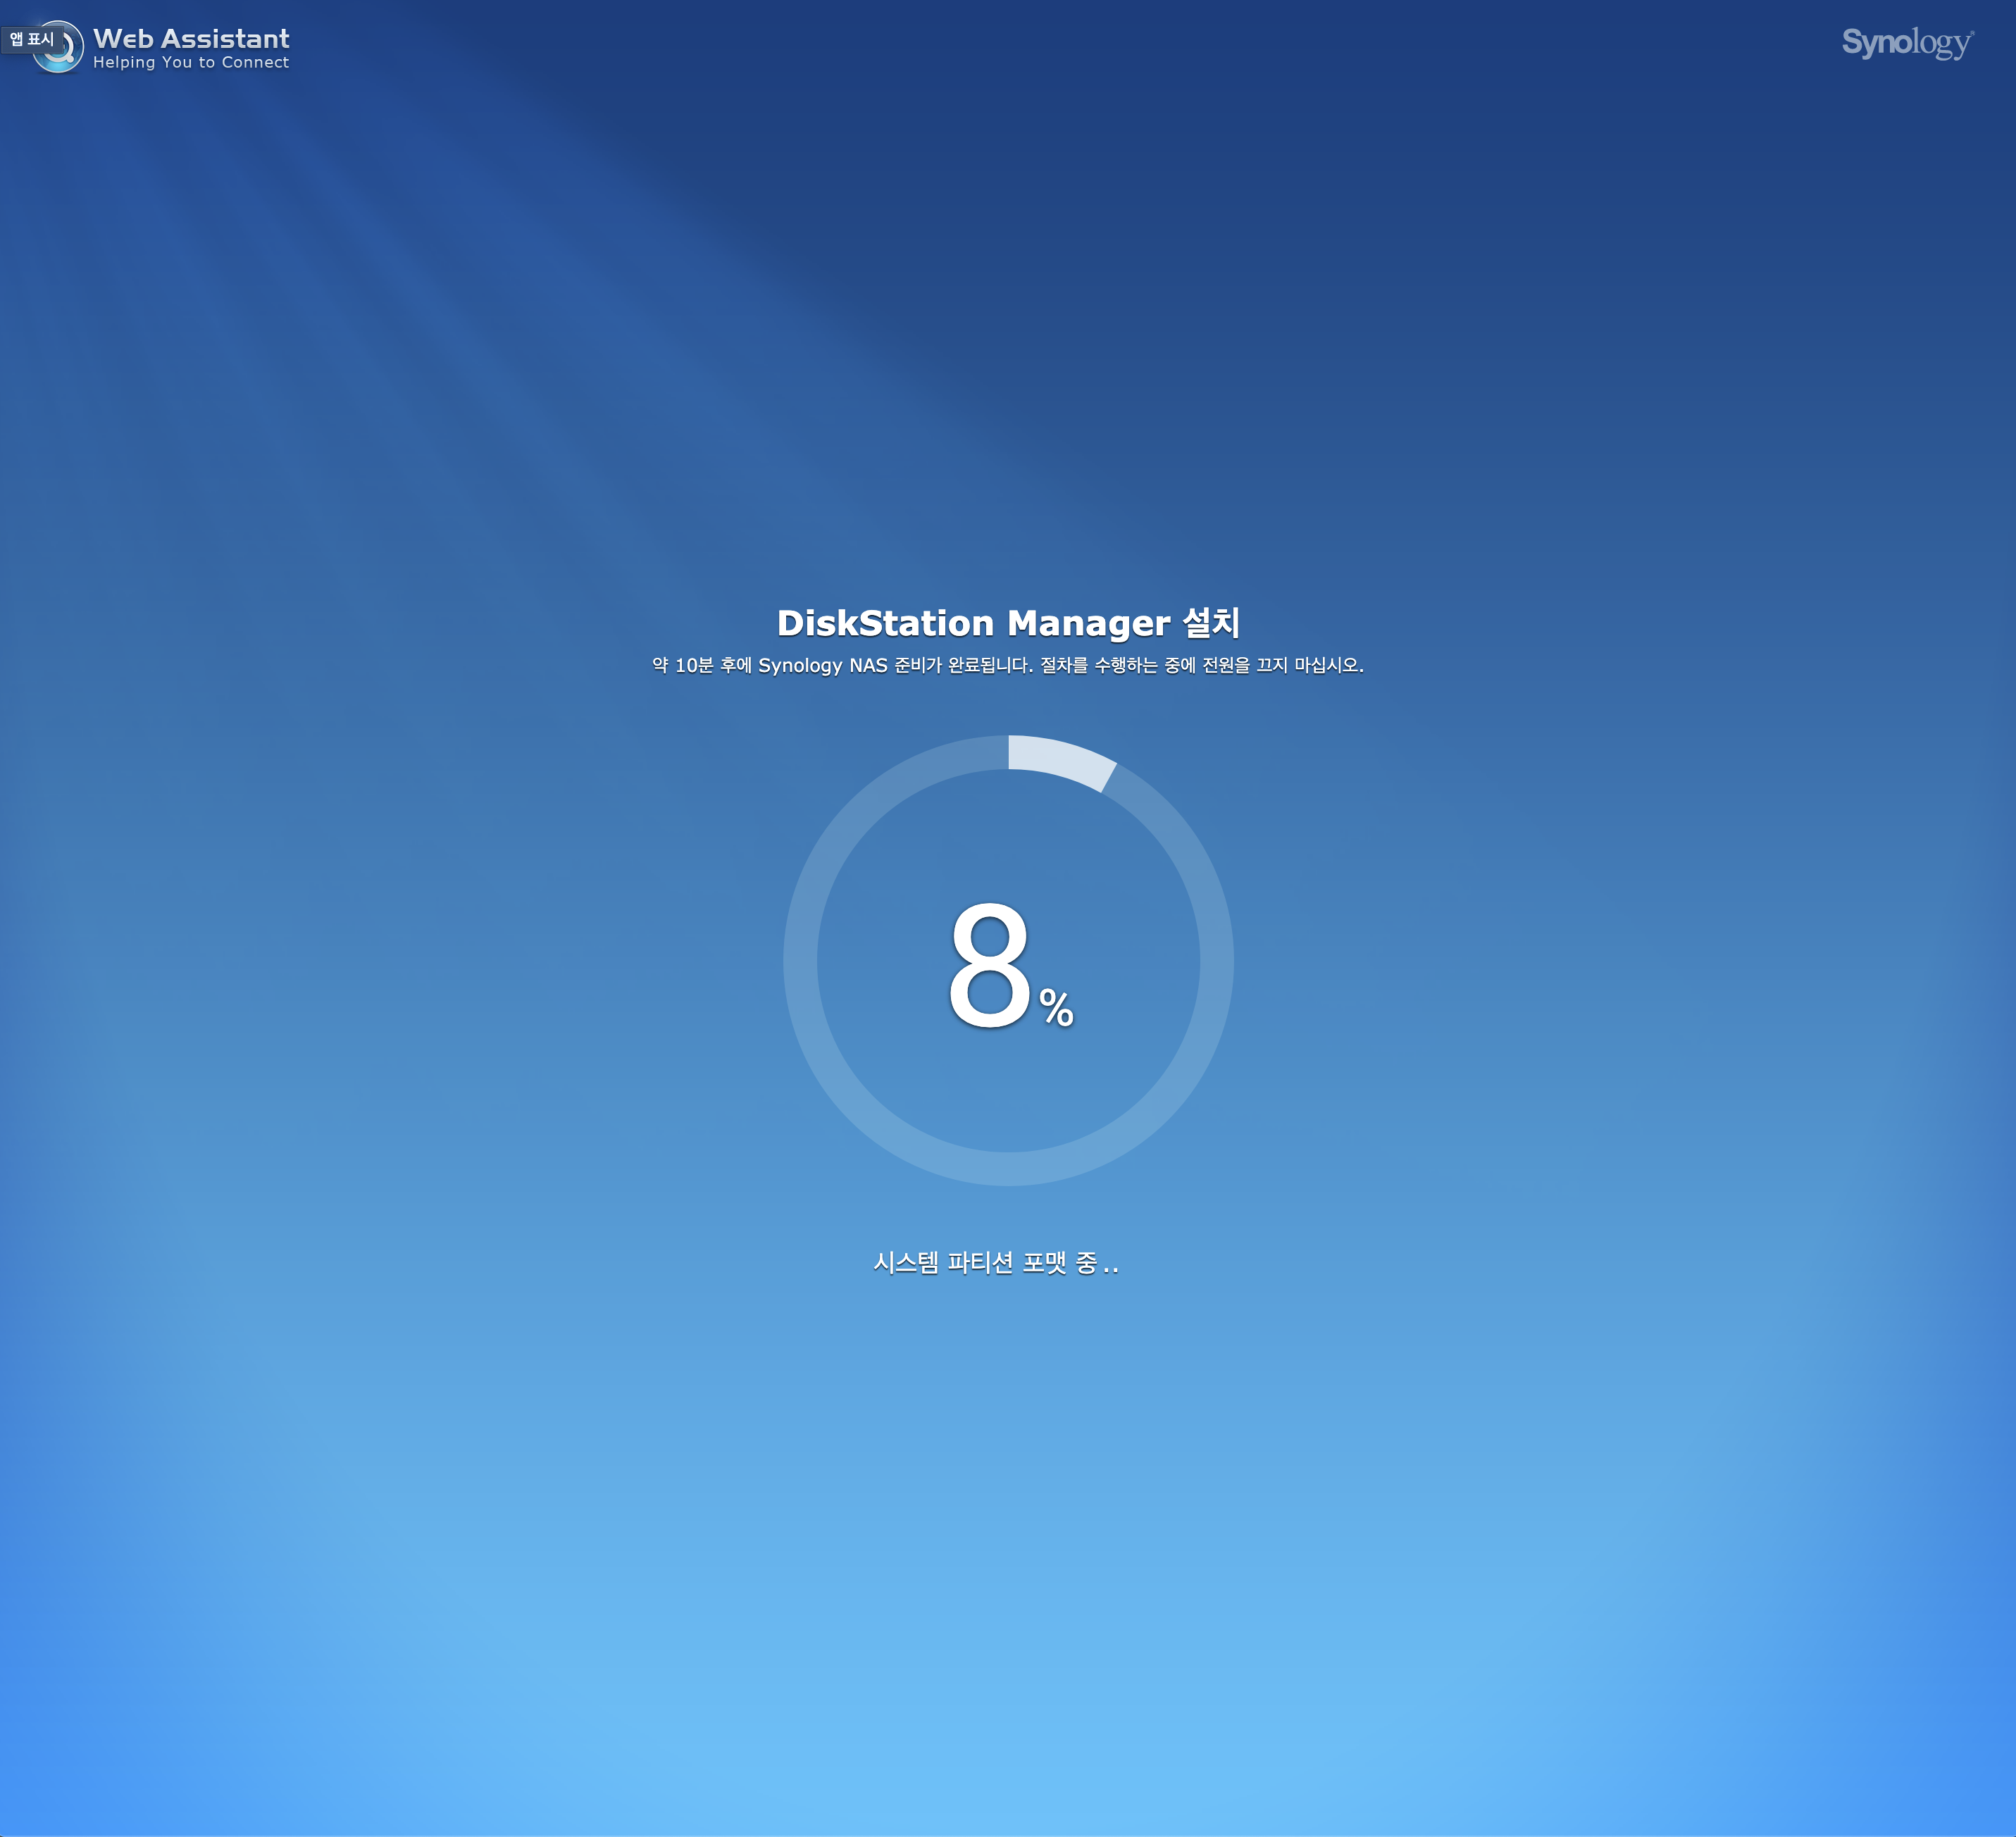This screenshot has height=1837, width=2016.
Task: Click the left side of the progress ring
Action: tap(801, 961)
